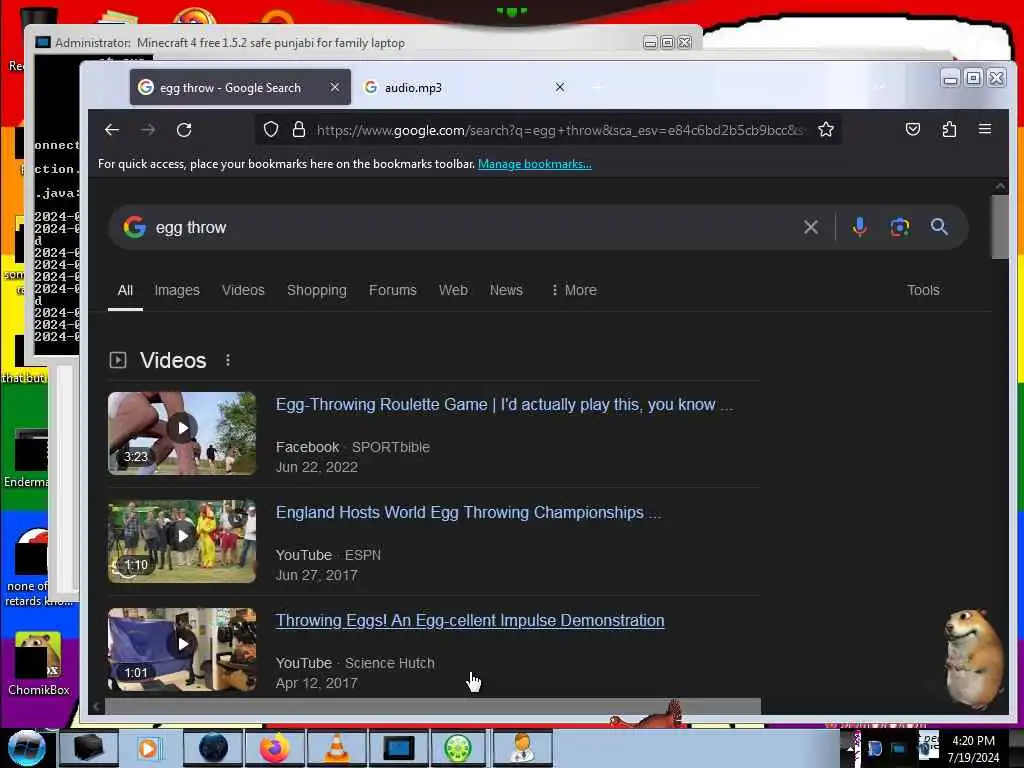The height and width of the screenshot is (768, 1024).
Task: Click the YouTube · ESPN source text
Action: [x=328, y=555]
